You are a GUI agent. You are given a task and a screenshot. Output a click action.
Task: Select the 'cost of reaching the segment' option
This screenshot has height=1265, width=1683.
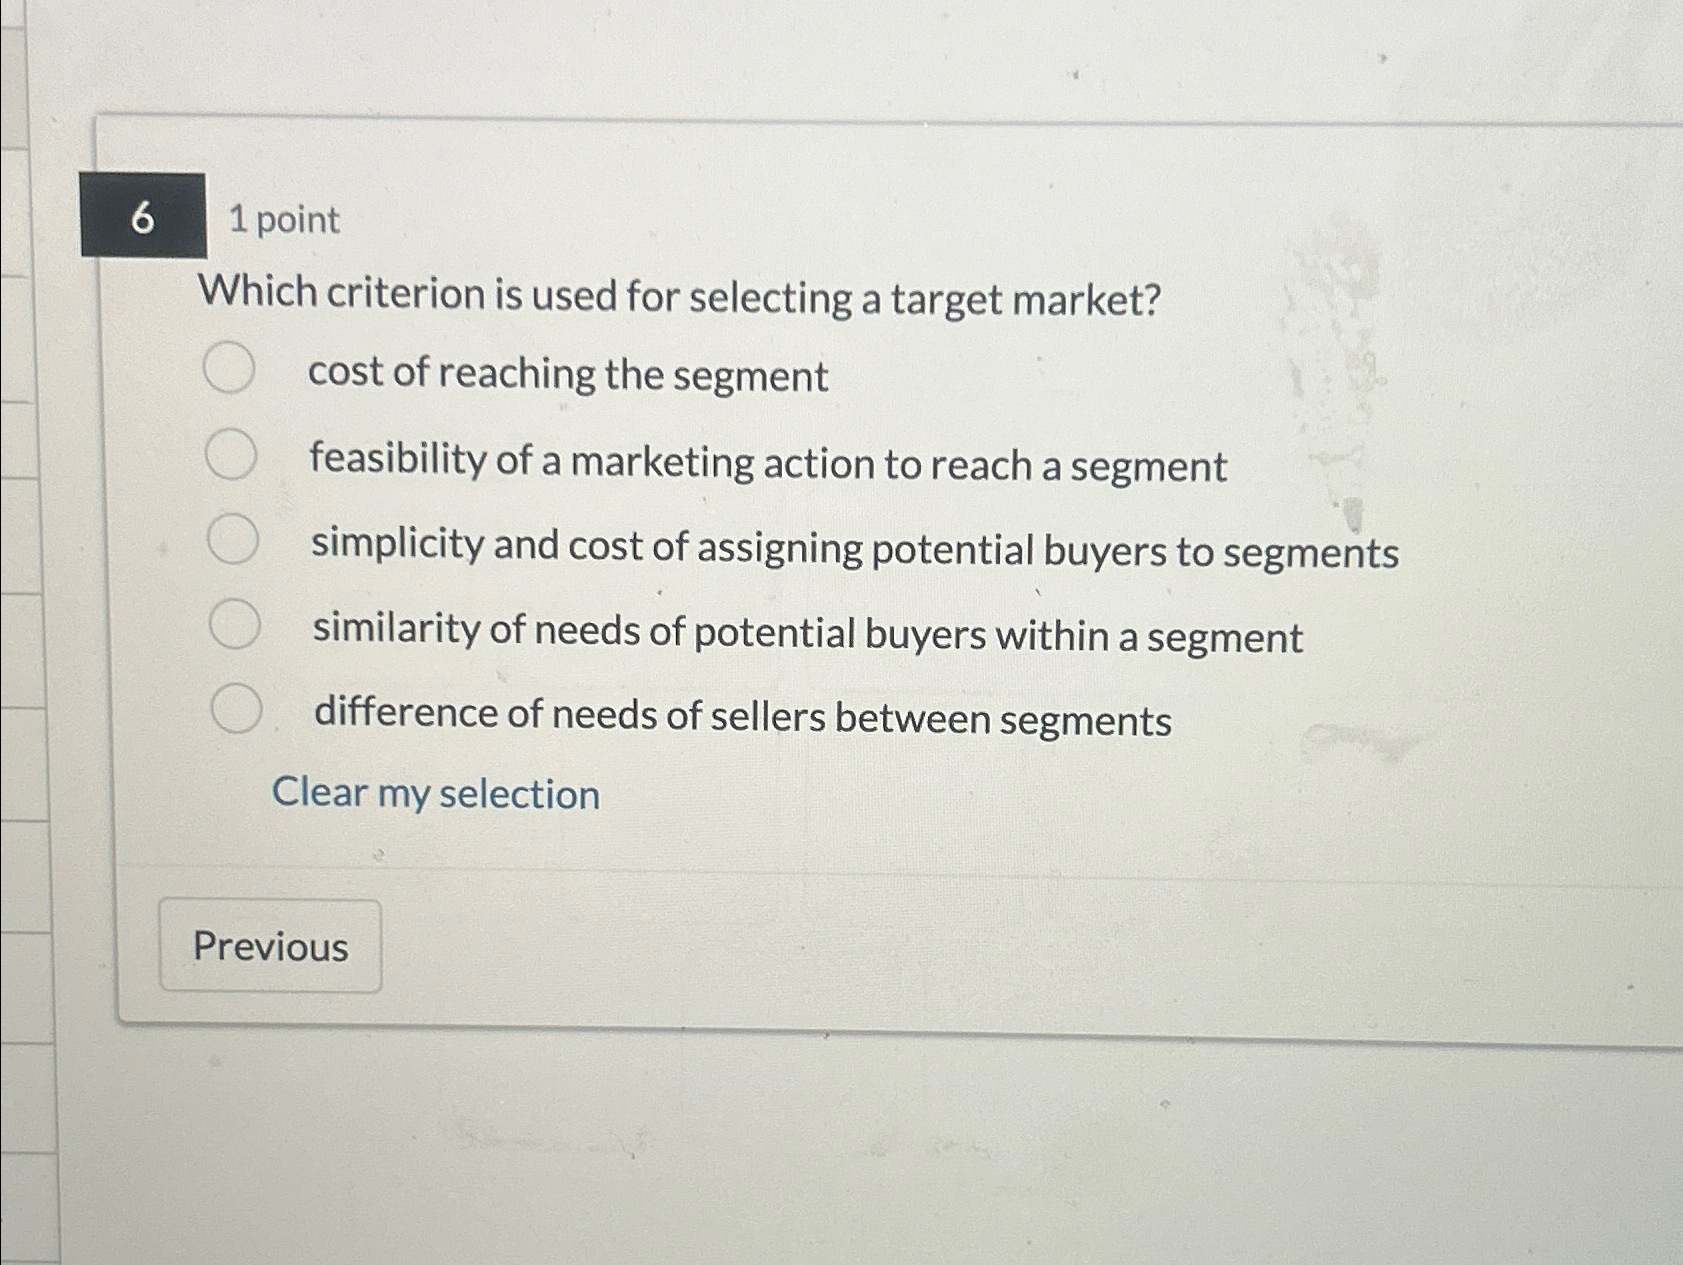(x=567, y=377)
